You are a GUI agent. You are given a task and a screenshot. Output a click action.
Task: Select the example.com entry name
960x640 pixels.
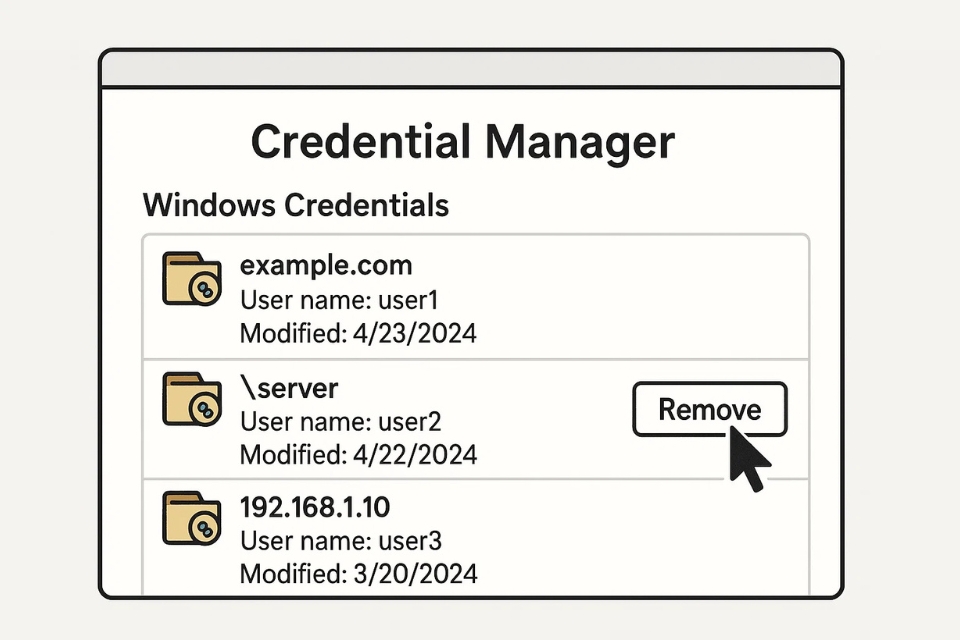(x=326, y=266)
